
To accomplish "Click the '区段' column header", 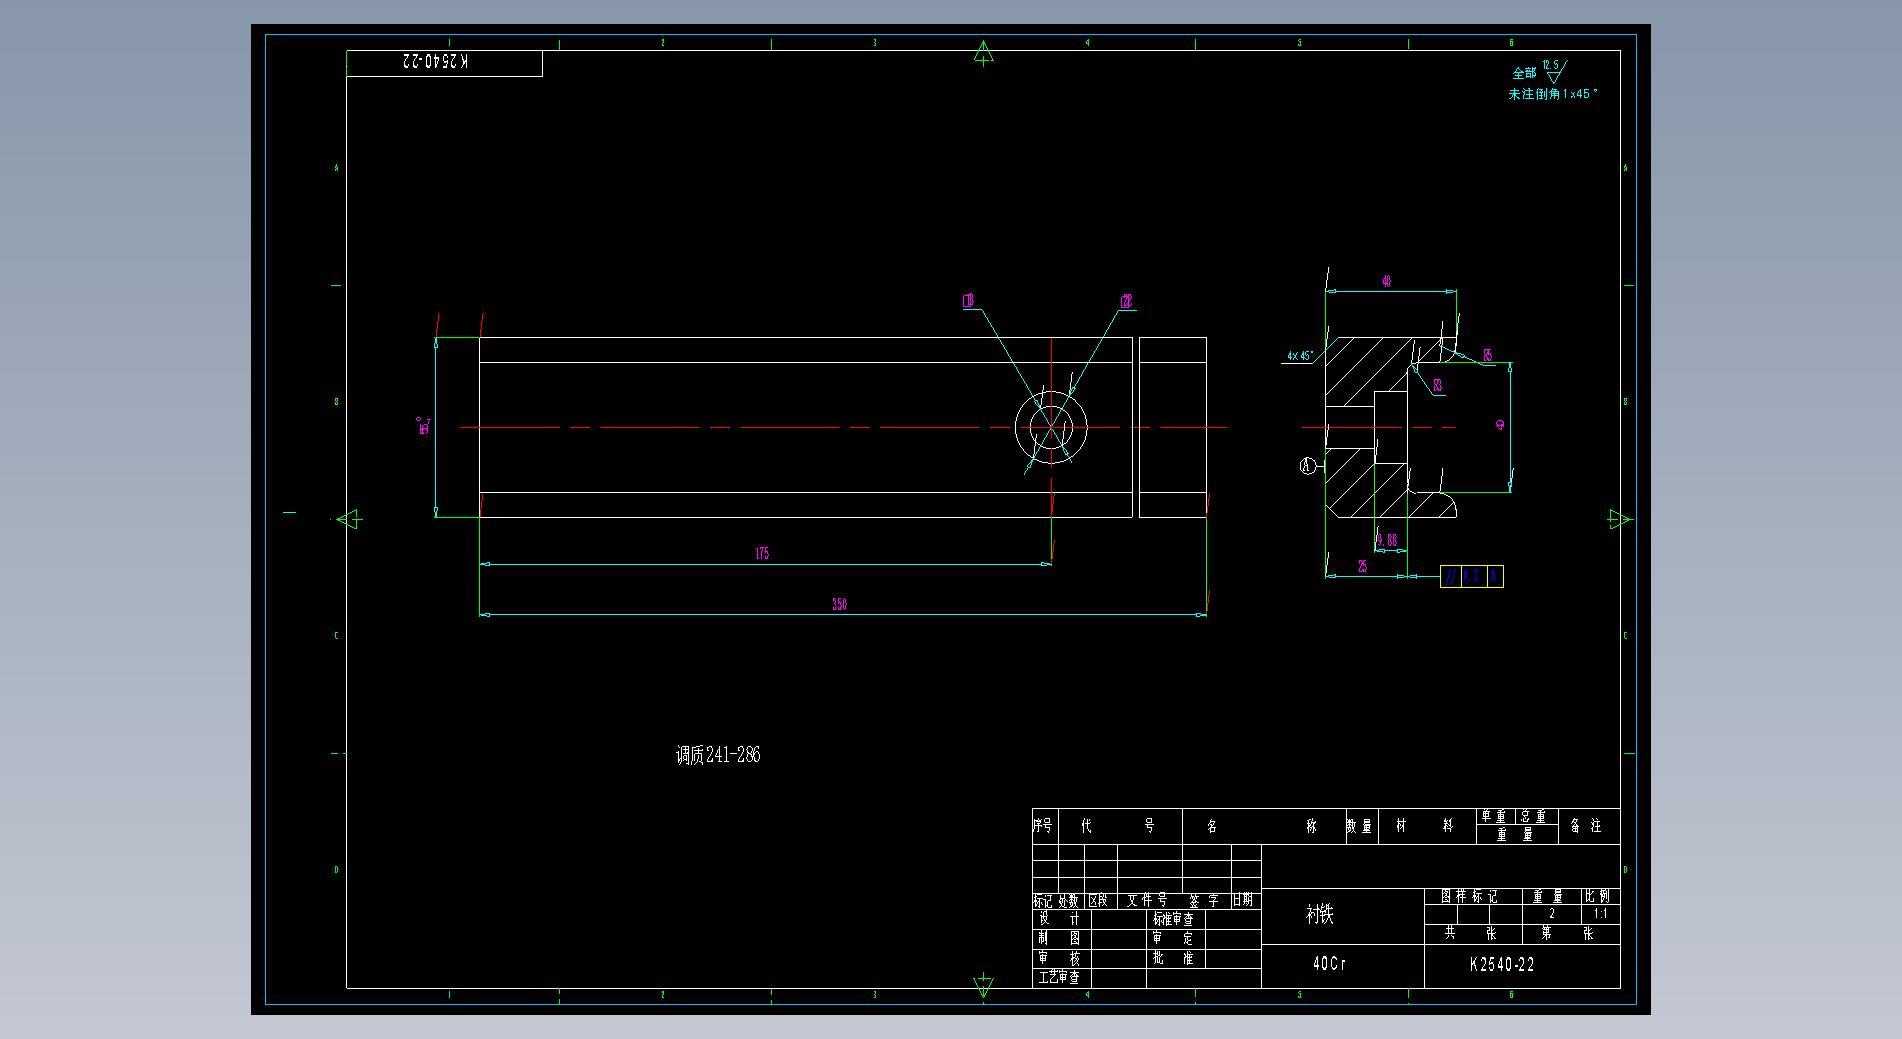I will tap(1098, 900).
